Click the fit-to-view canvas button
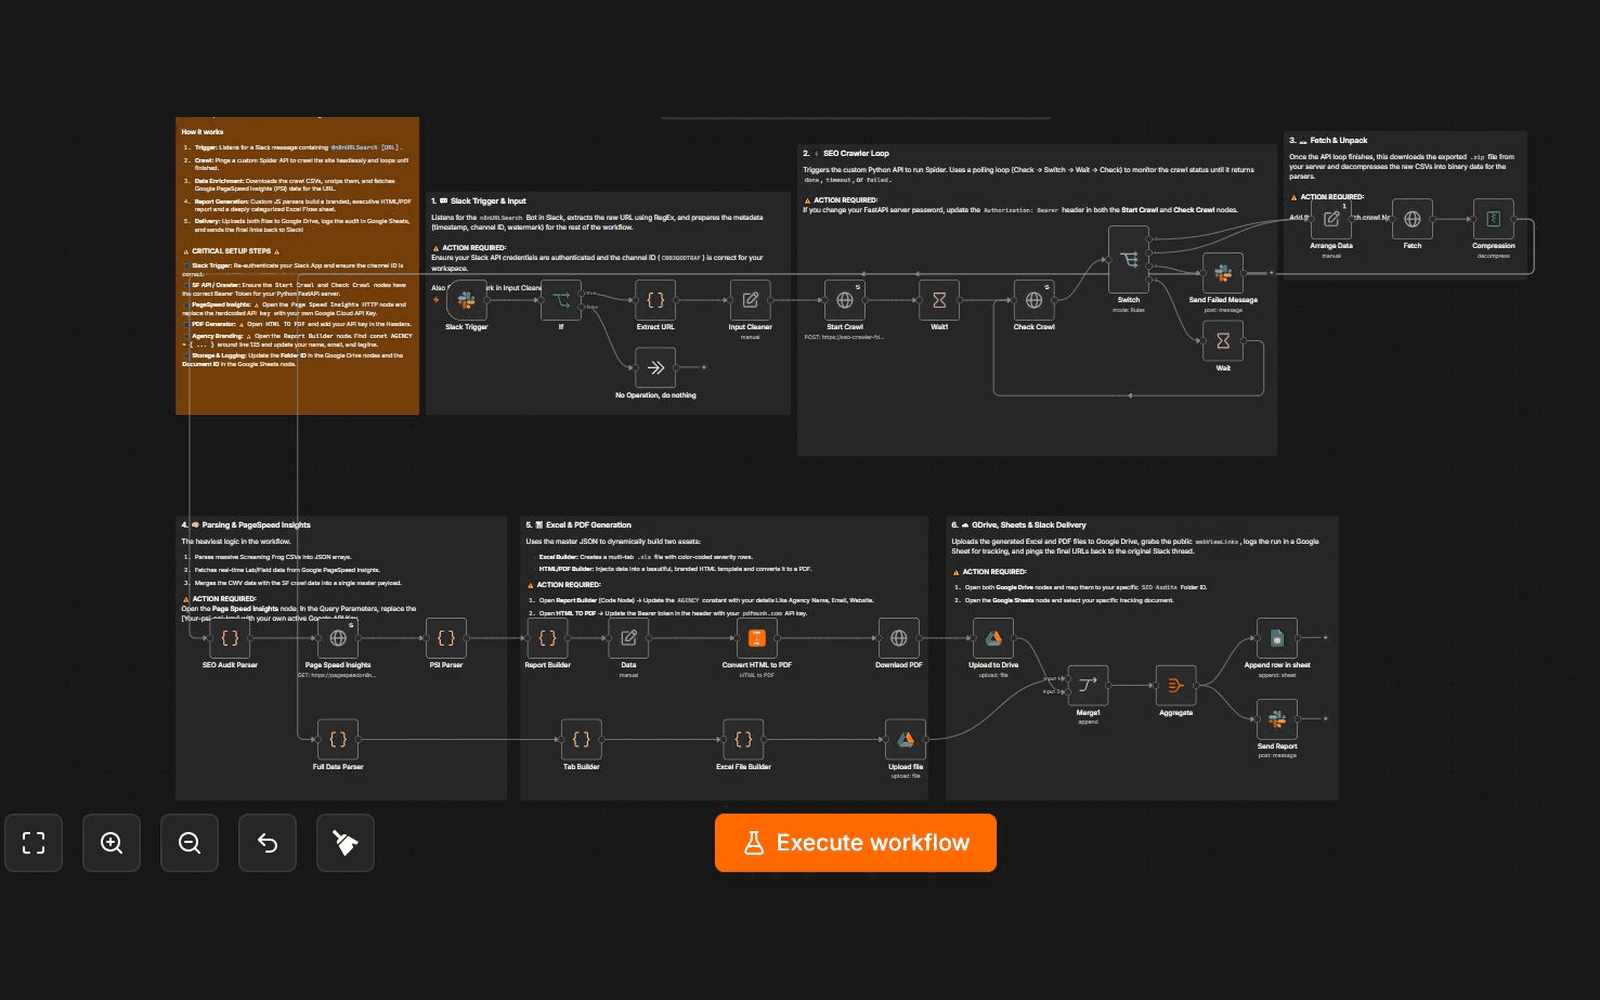1600x1000 pixels. [x=34, y=843]
